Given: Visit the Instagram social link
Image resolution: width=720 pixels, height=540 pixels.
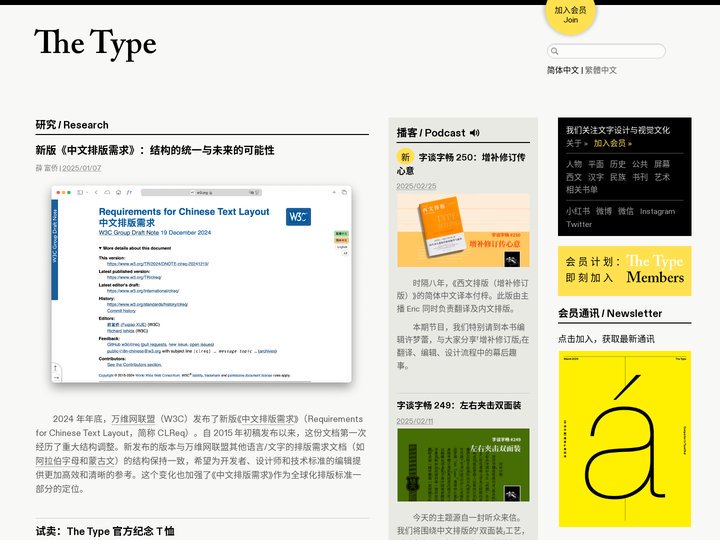Looking at the screenshot, I should (658, 212).
